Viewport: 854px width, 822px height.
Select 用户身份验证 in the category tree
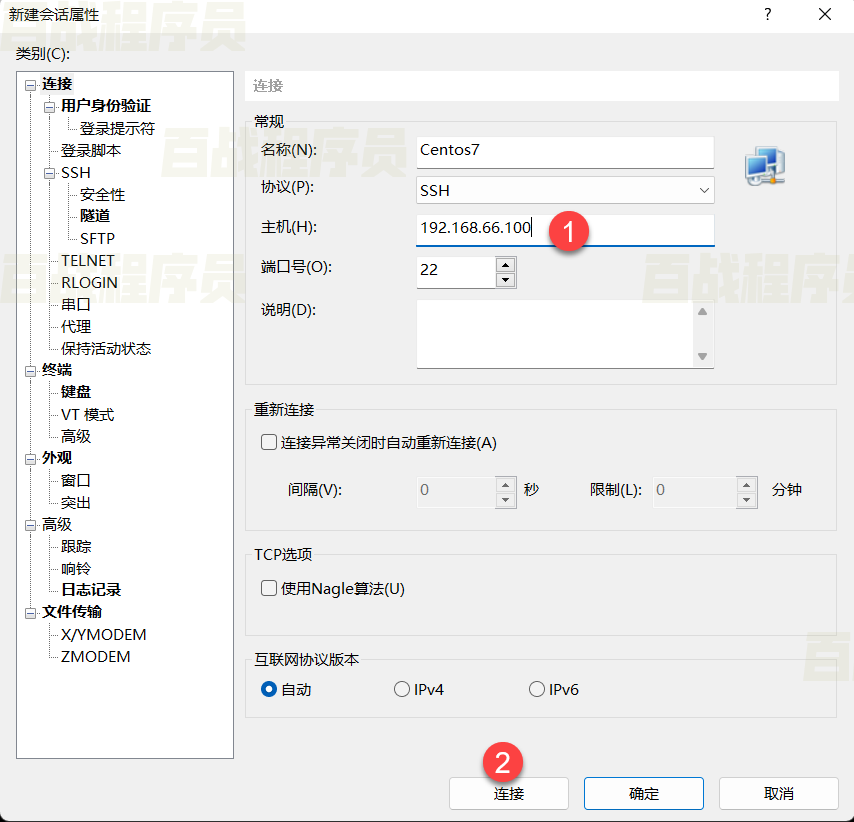click(106, 106)
